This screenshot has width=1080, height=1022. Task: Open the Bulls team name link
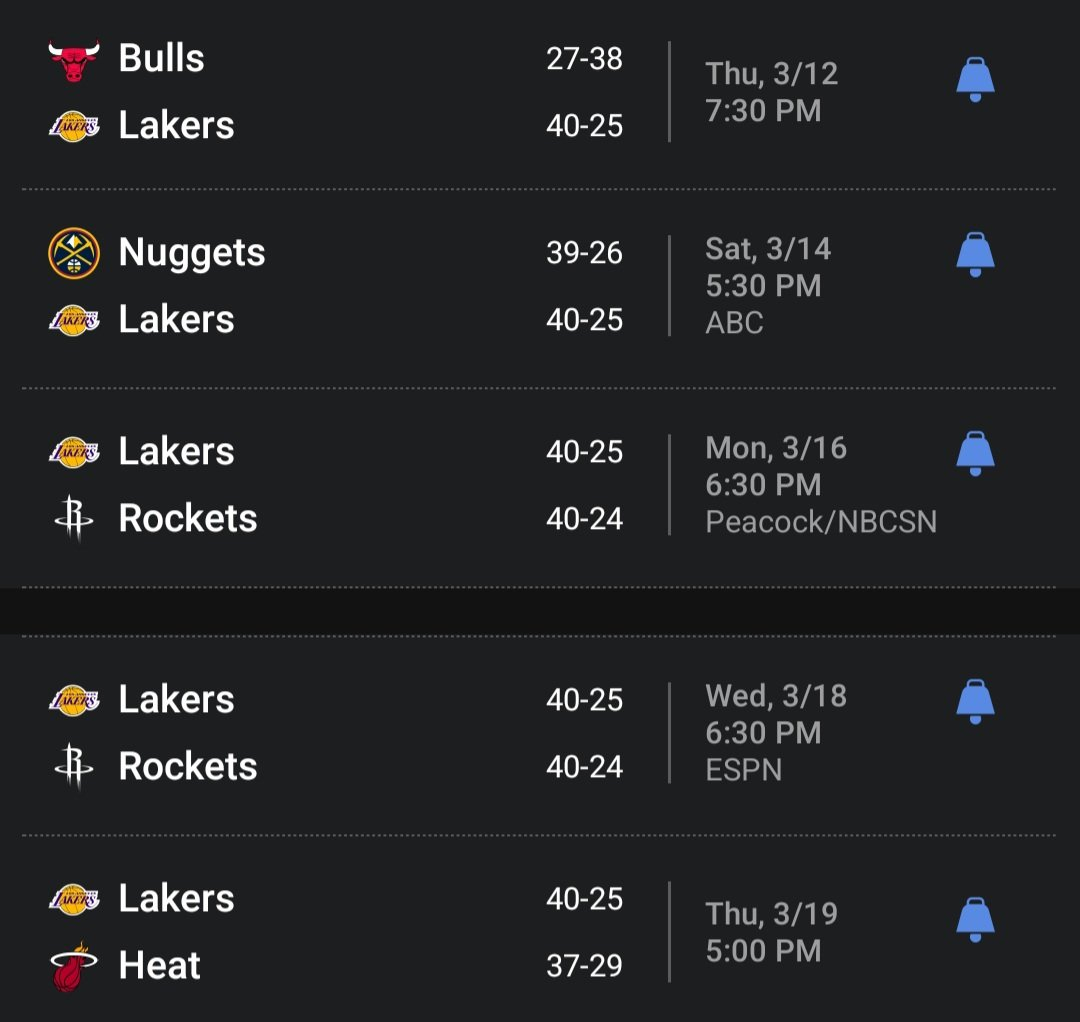[161, 58]
